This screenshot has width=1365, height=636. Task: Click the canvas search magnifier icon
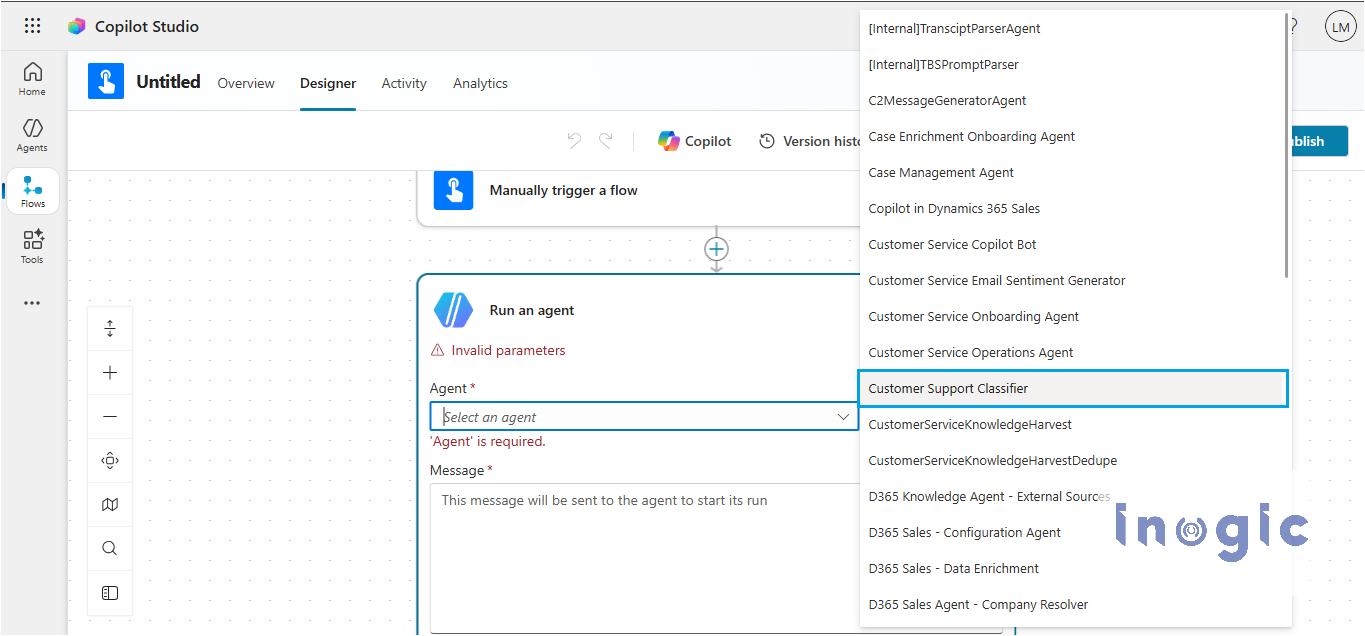(110, 549)
